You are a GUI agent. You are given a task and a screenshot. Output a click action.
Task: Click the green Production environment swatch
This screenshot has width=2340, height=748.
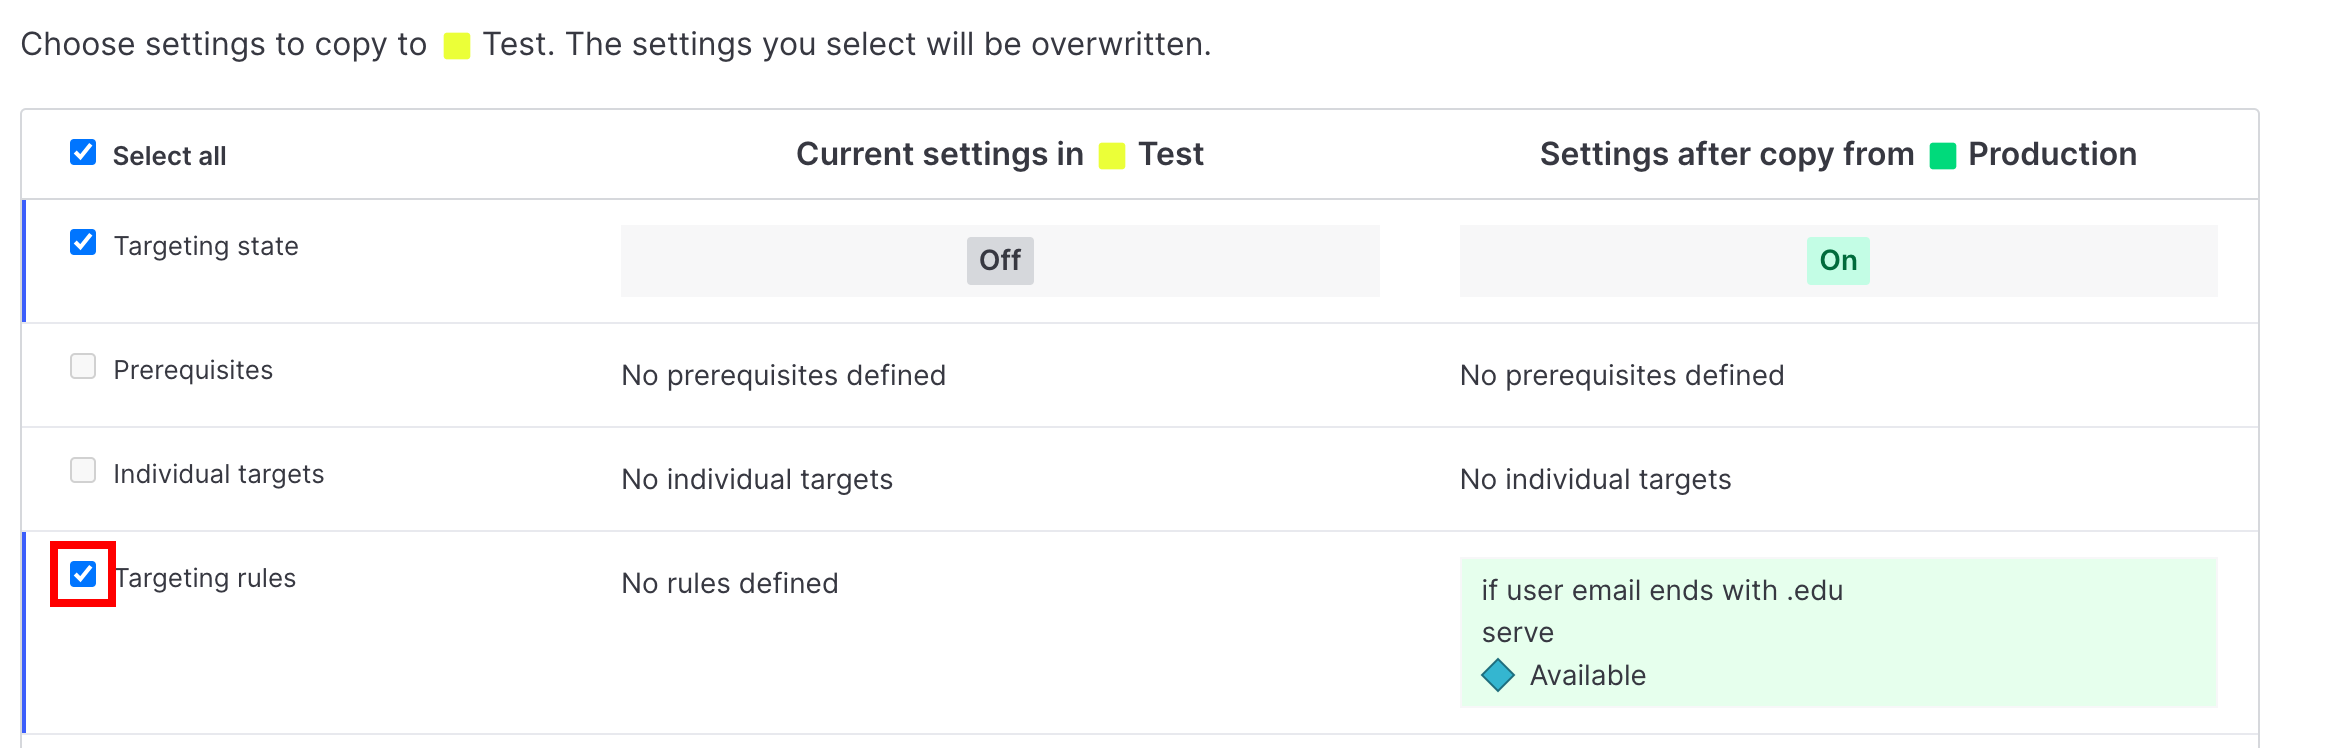pyautogui.click(x=1943, y=154)
